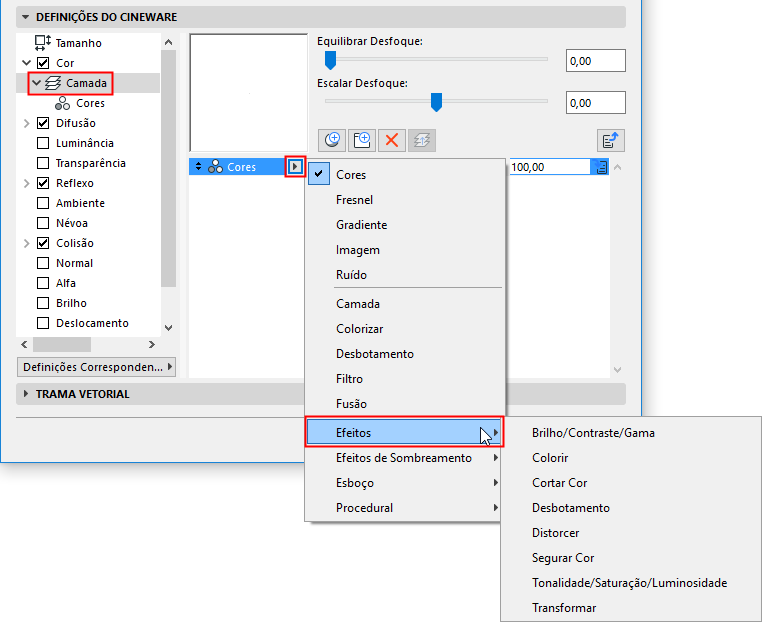Select Cortar Cor effect
Viewport: 762px width, 622px height.
coord(631,483)
